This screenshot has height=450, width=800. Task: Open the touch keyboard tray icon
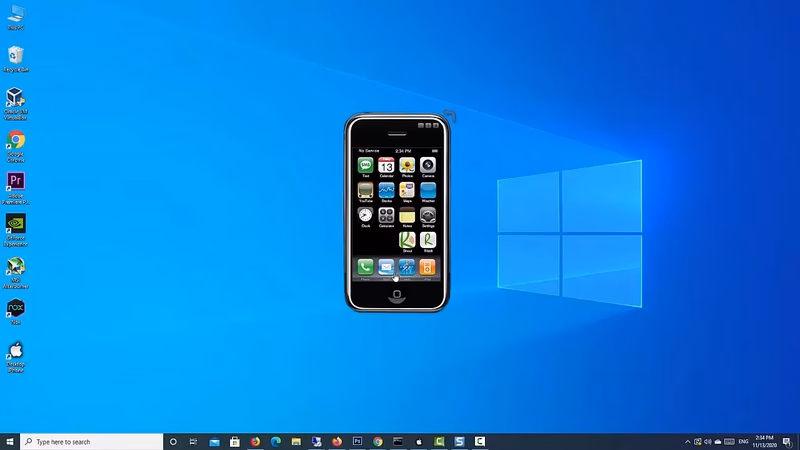pos(730,442)
